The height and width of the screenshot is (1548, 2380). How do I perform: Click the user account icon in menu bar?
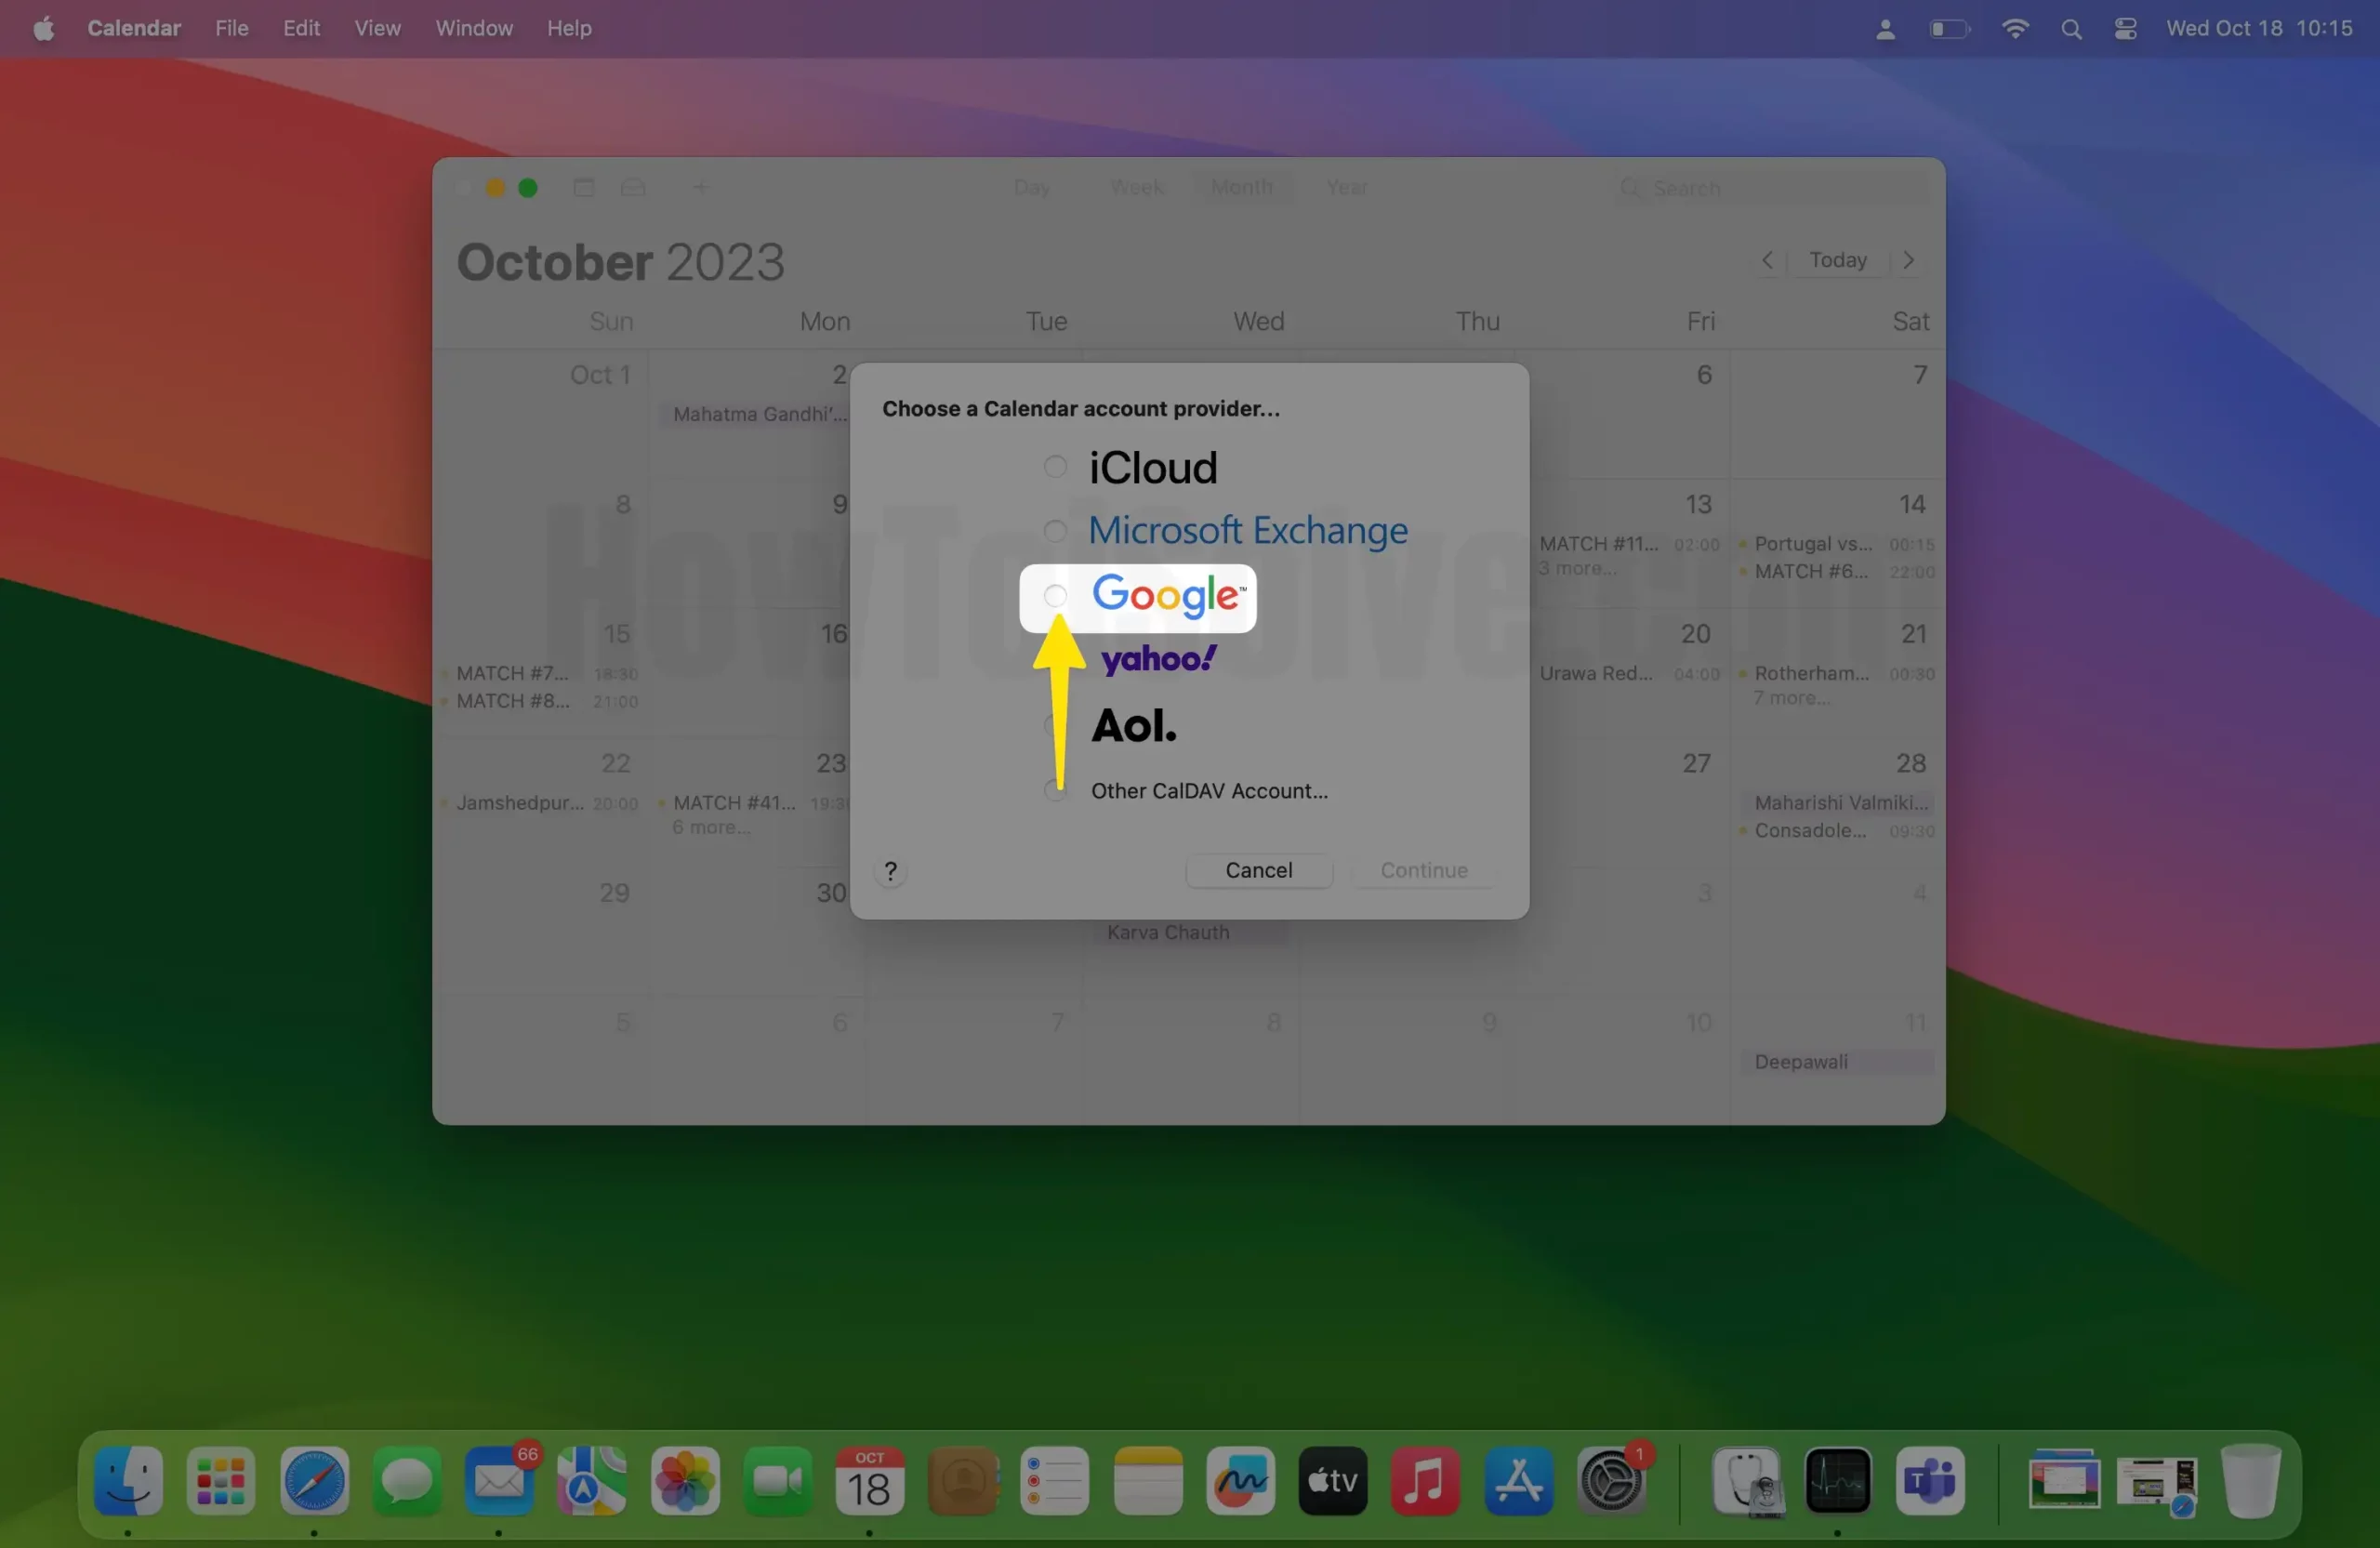point(1885,29)
